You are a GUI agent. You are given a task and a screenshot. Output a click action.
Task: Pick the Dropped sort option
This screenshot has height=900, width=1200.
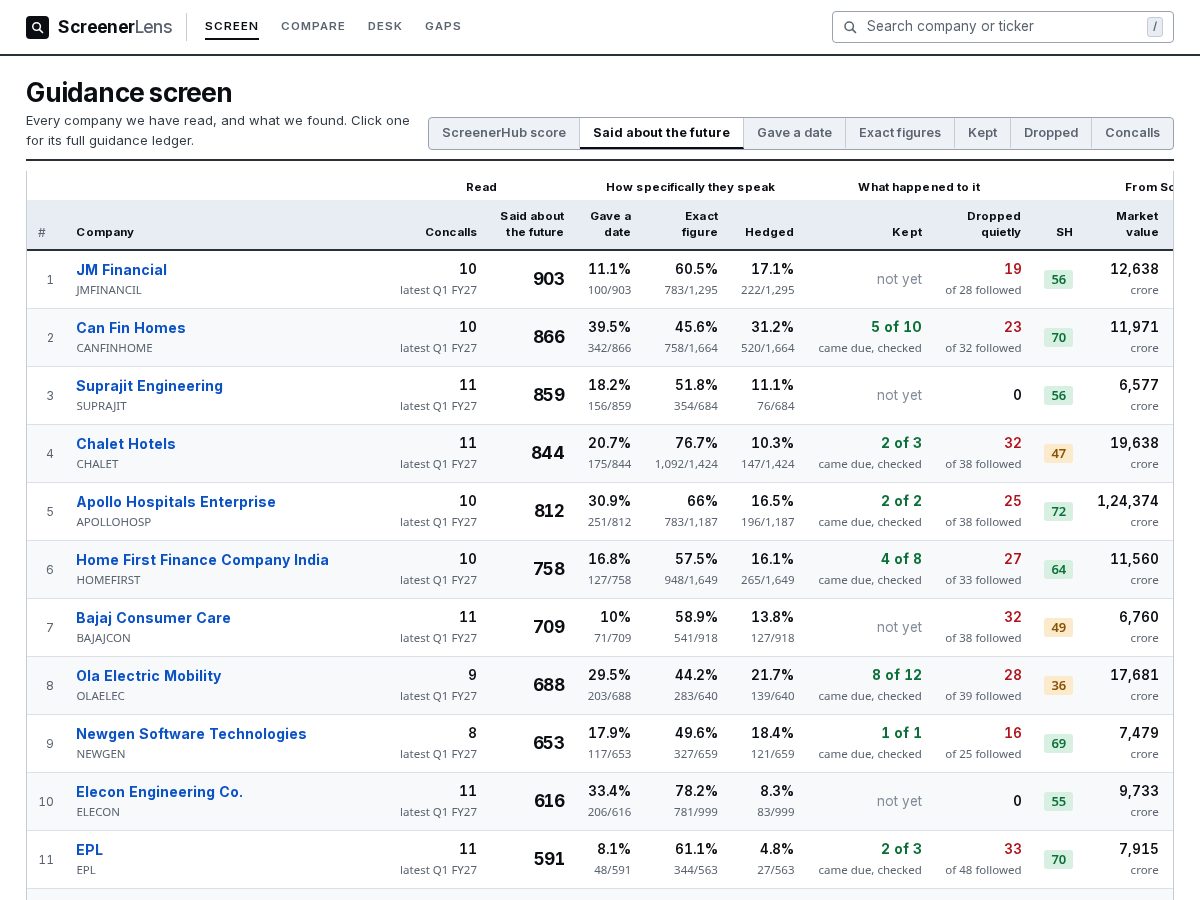click(1051, 133)
